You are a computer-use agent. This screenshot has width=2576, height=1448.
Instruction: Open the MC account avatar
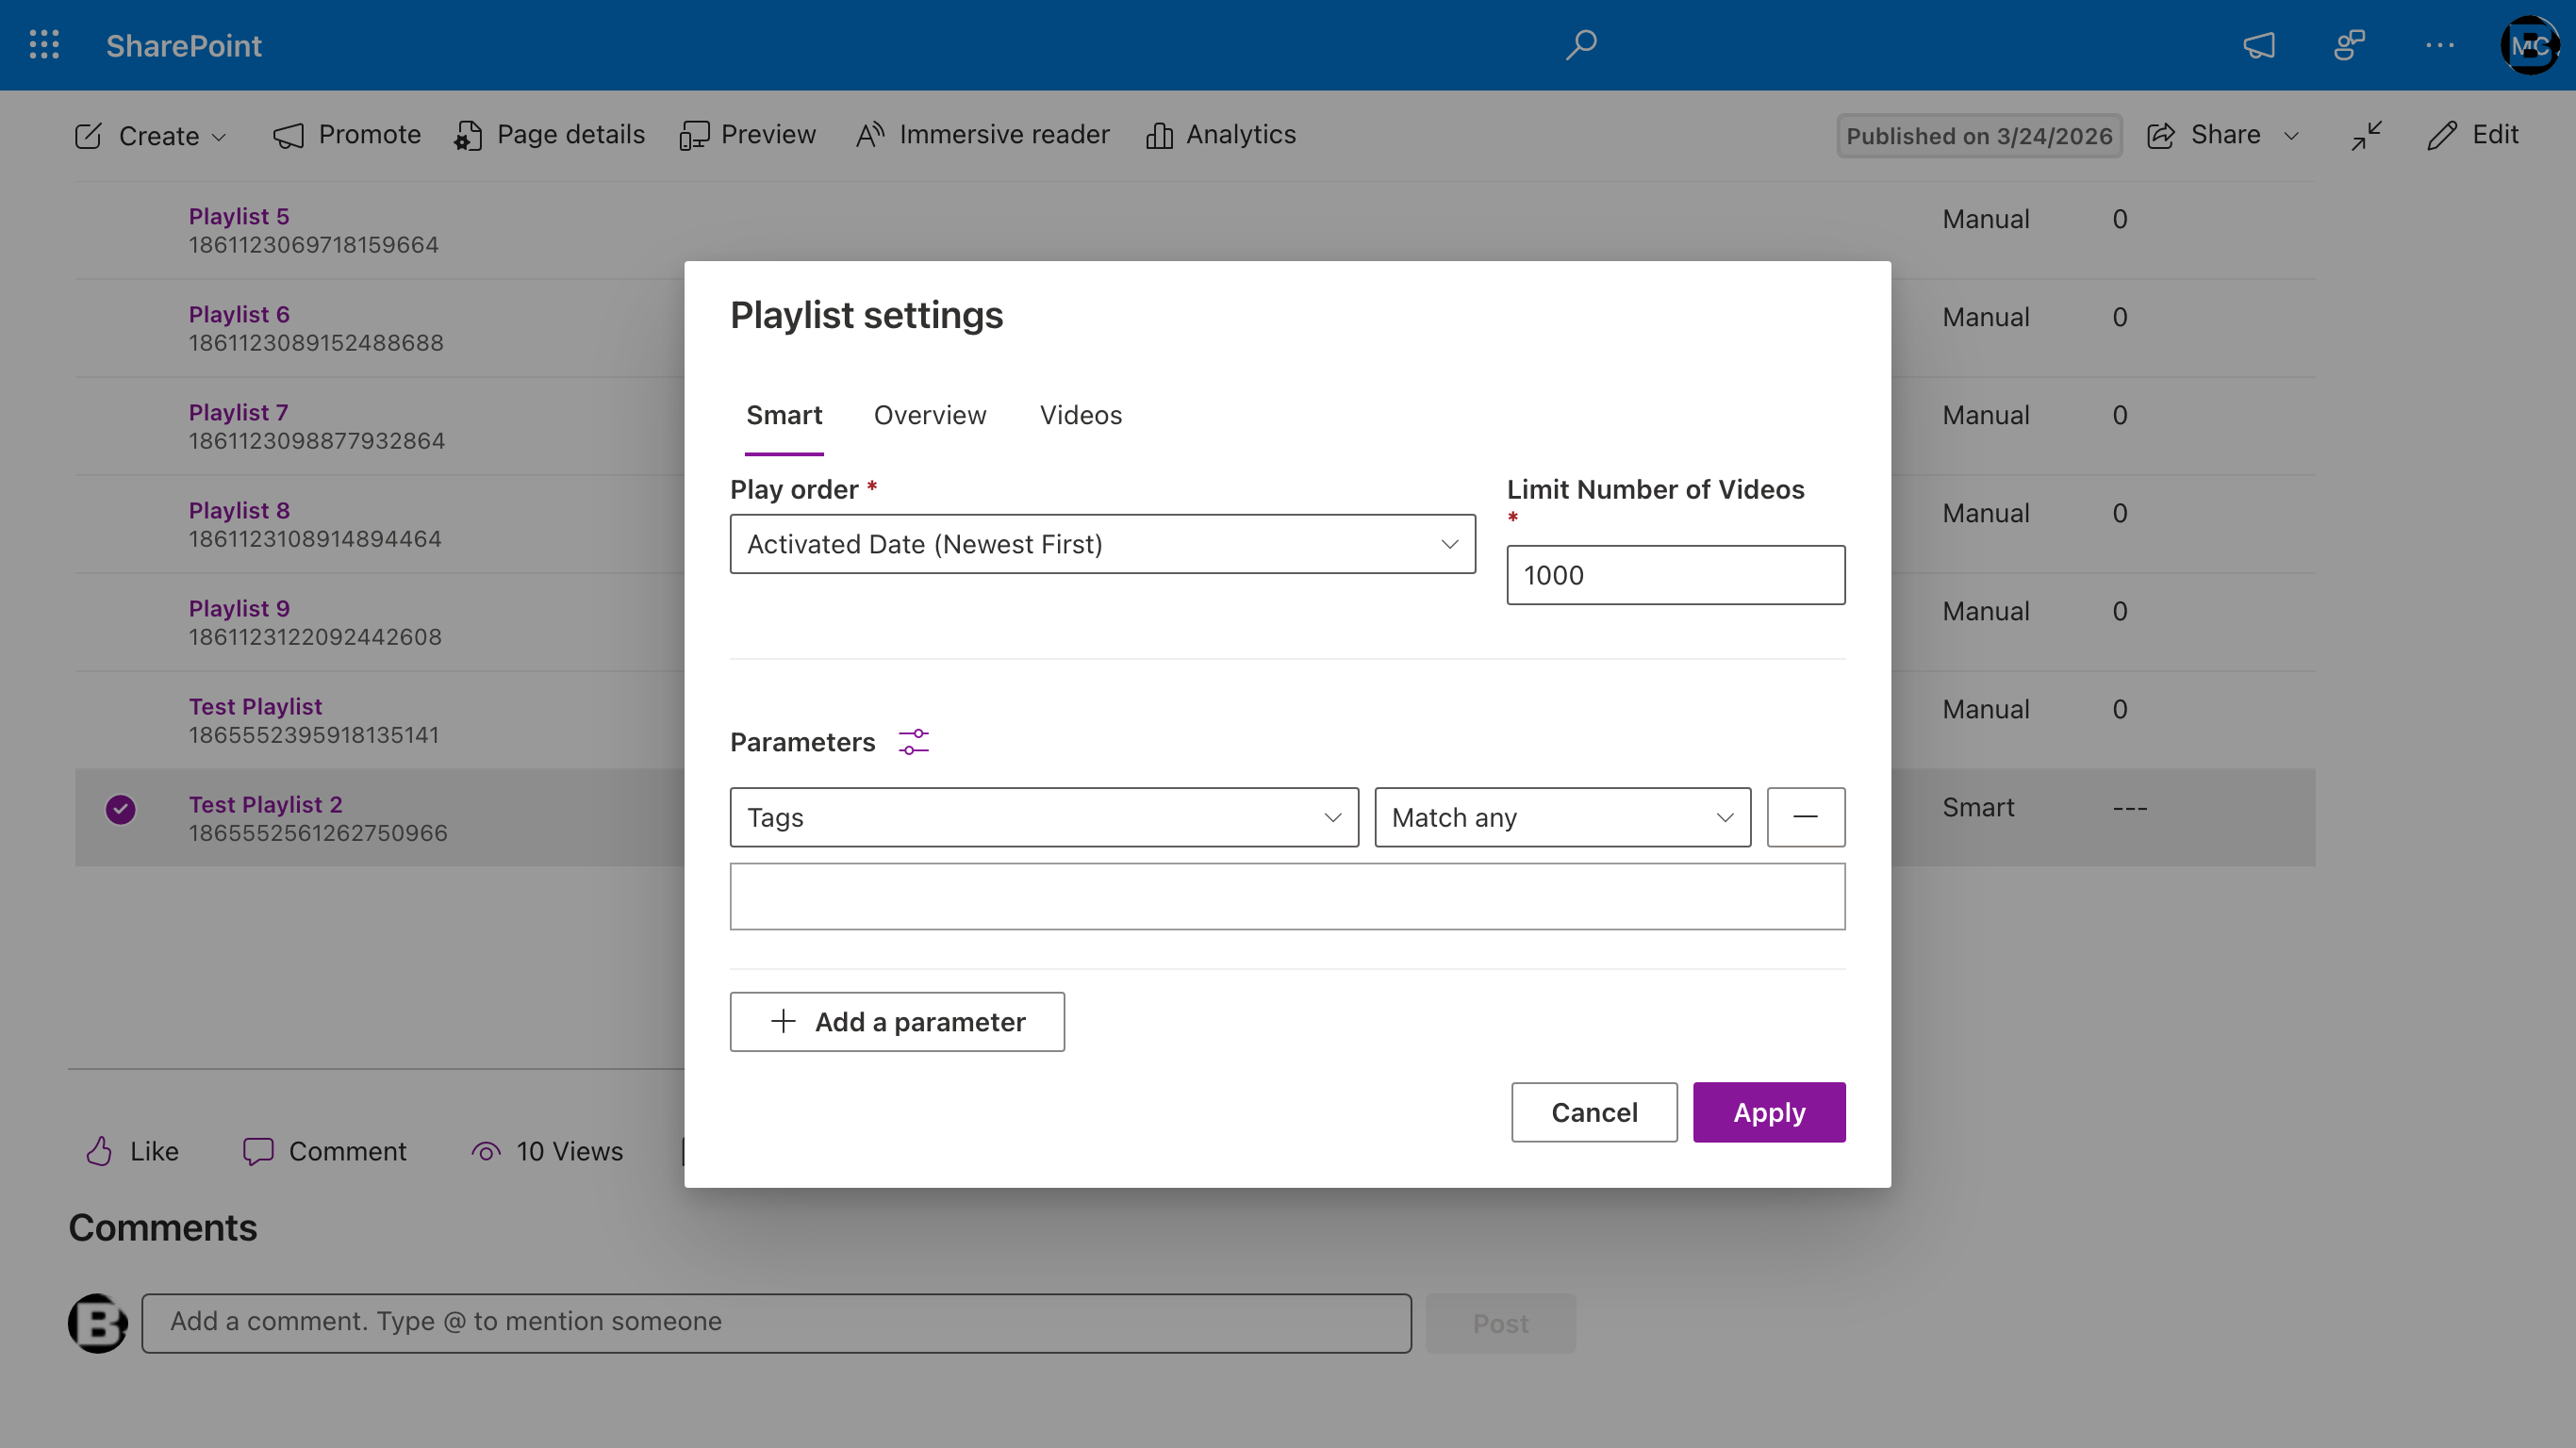click(x=2530, y=45)
